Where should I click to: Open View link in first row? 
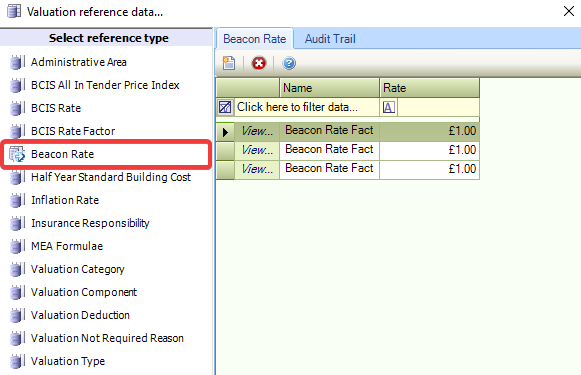coord(257,131)
